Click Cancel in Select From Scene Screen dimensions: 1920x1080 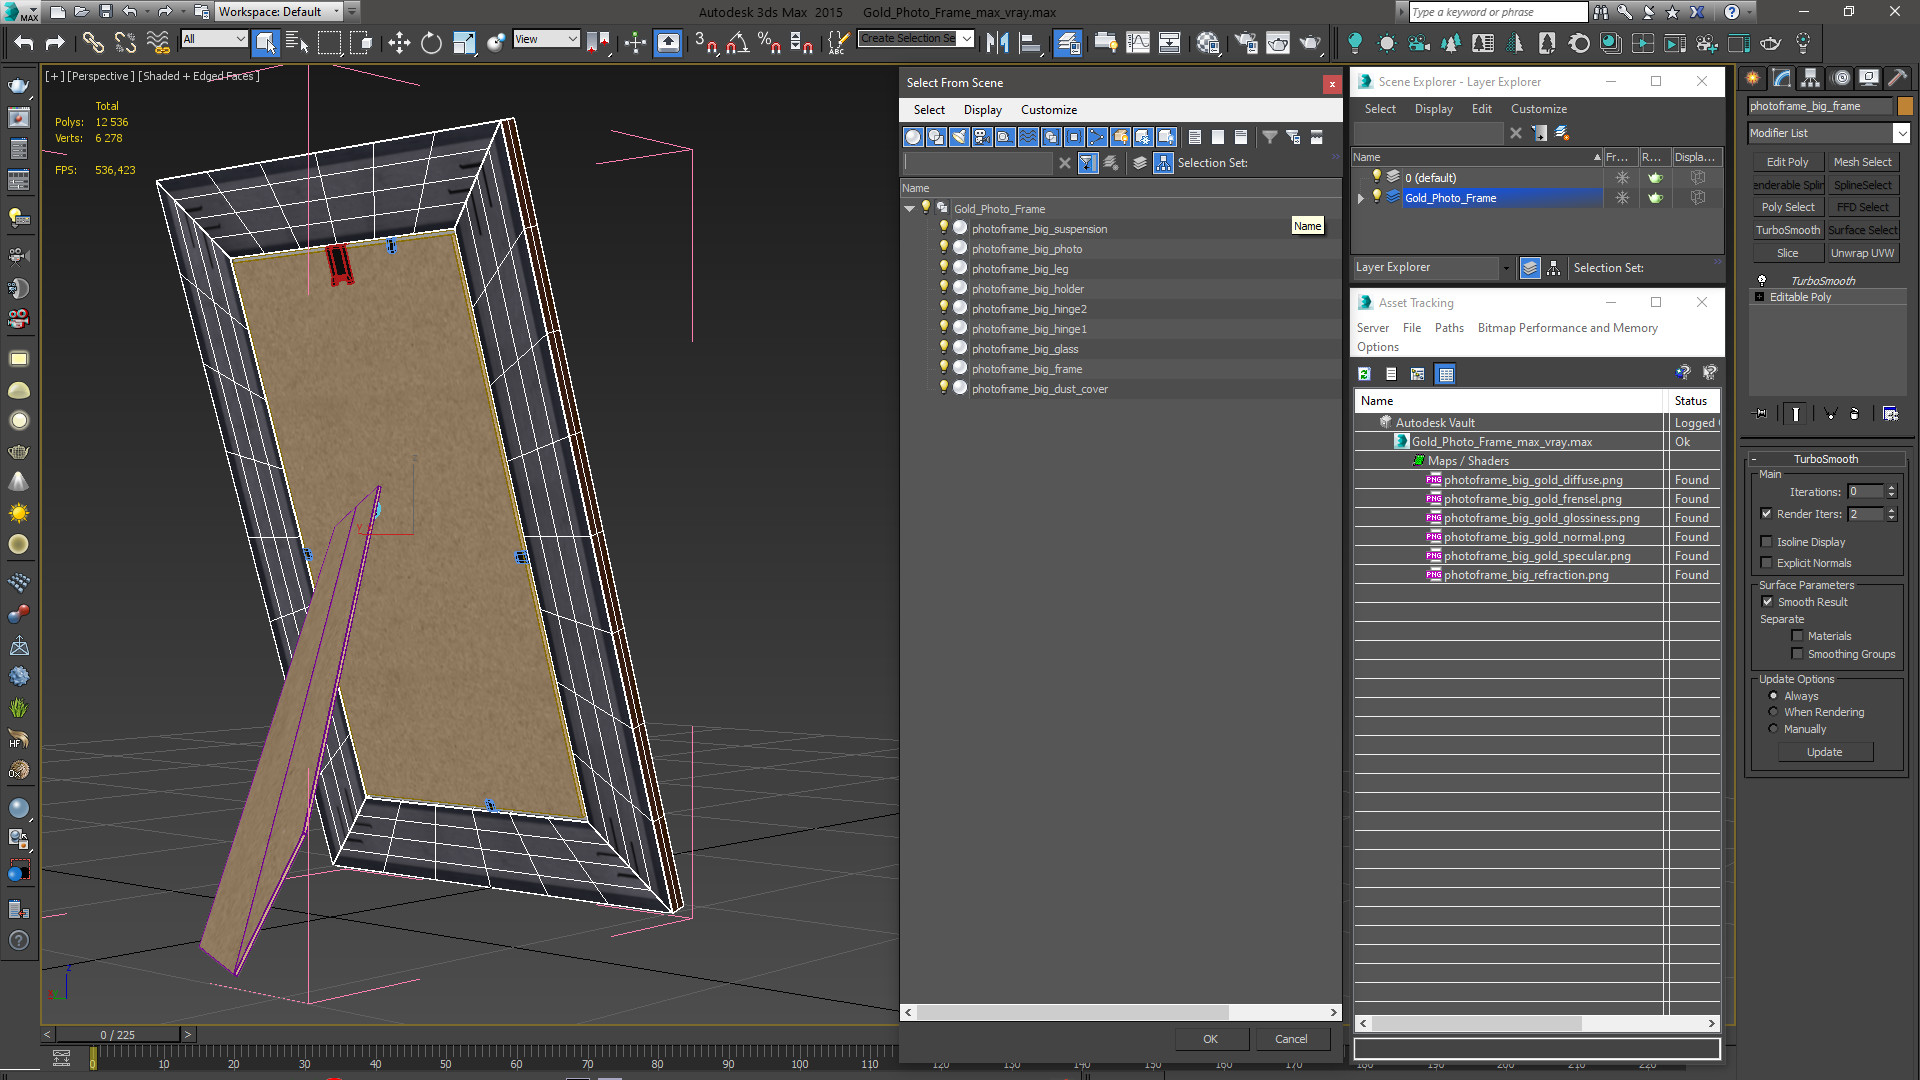coord(1291,1039)
